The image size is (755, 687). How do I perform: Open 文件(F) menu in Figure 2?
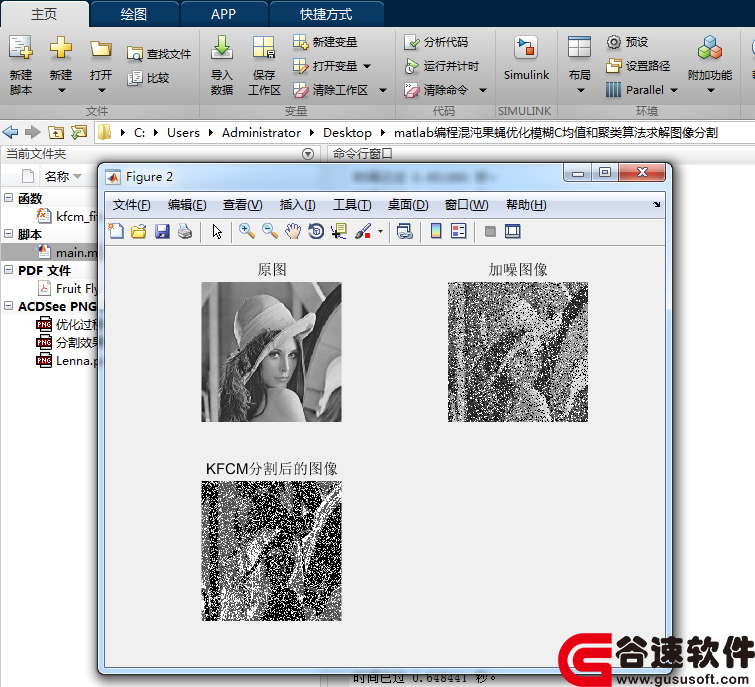click(x=131, y=205)
